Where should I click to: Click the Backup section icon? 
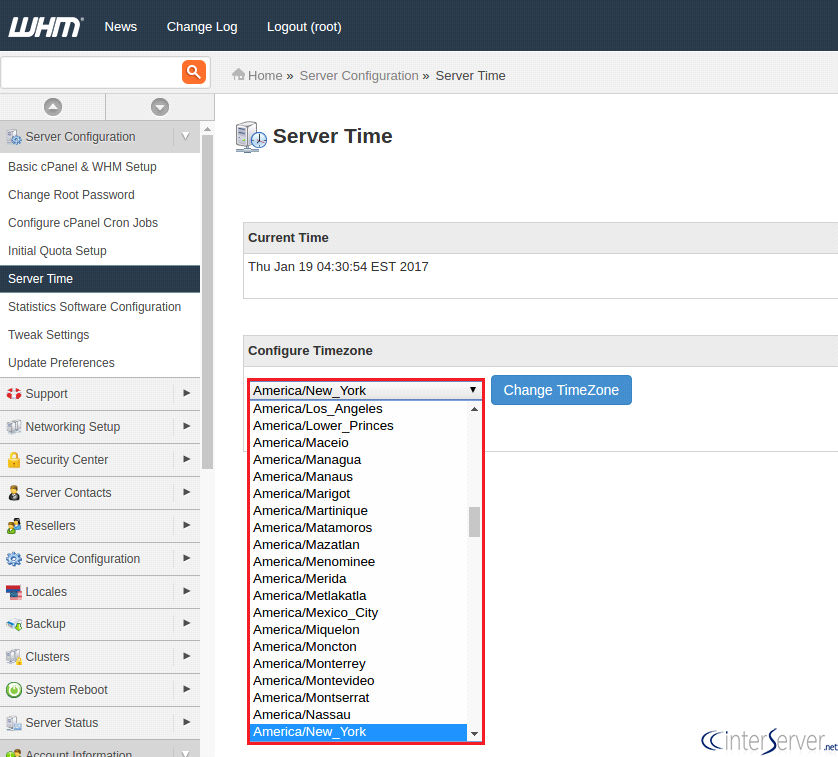point(12,624)
